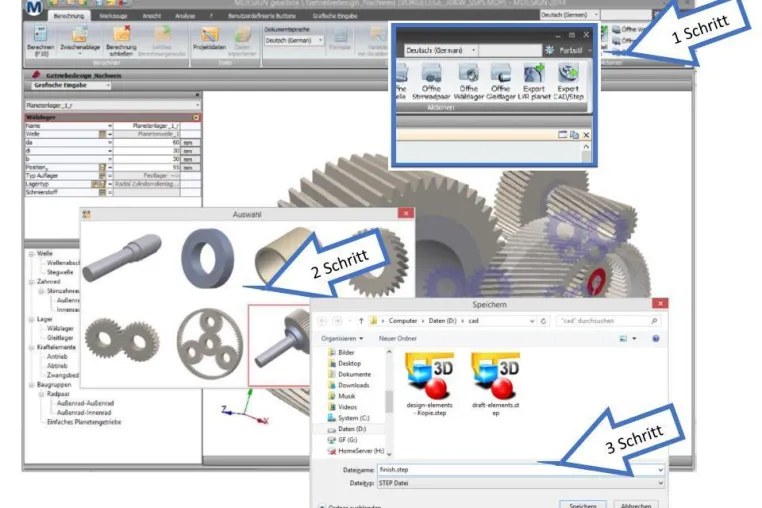This screenshot has height=508, width=762.
Task: Click the Farbstil gear icon
Action: 550,50
